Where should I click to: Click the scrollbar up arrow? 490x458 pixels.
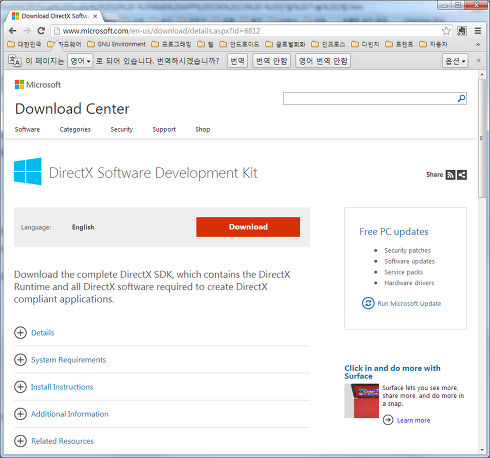point(482,74)
